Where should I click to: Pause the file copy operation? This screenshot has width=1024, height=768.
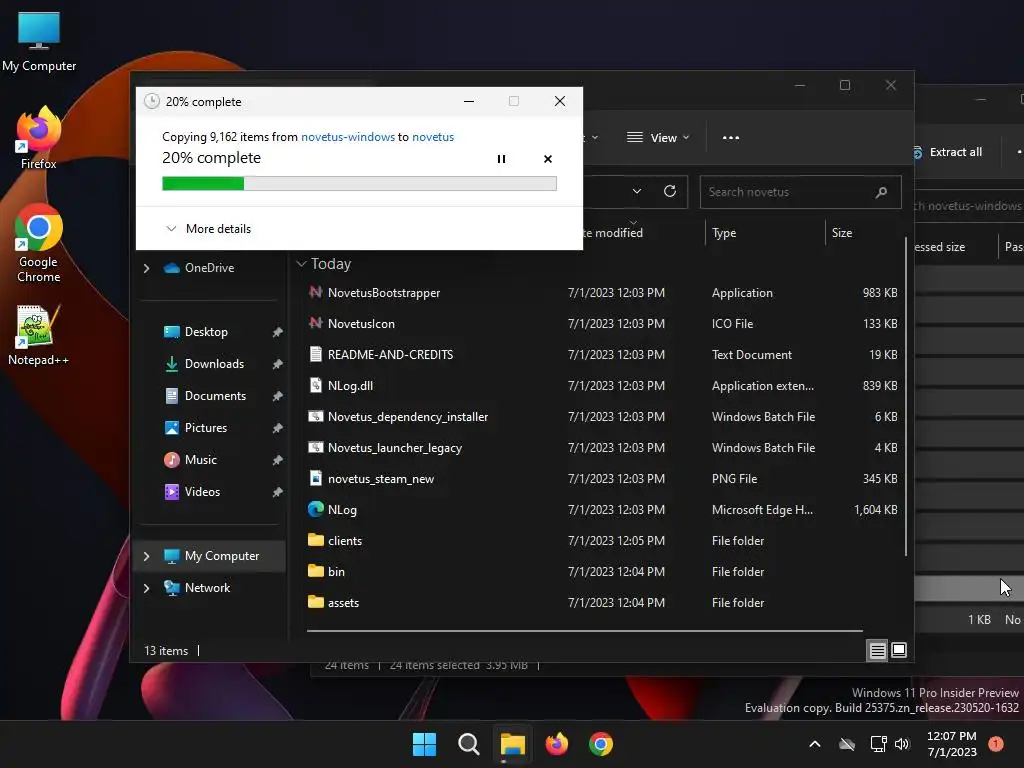(501, 159)
